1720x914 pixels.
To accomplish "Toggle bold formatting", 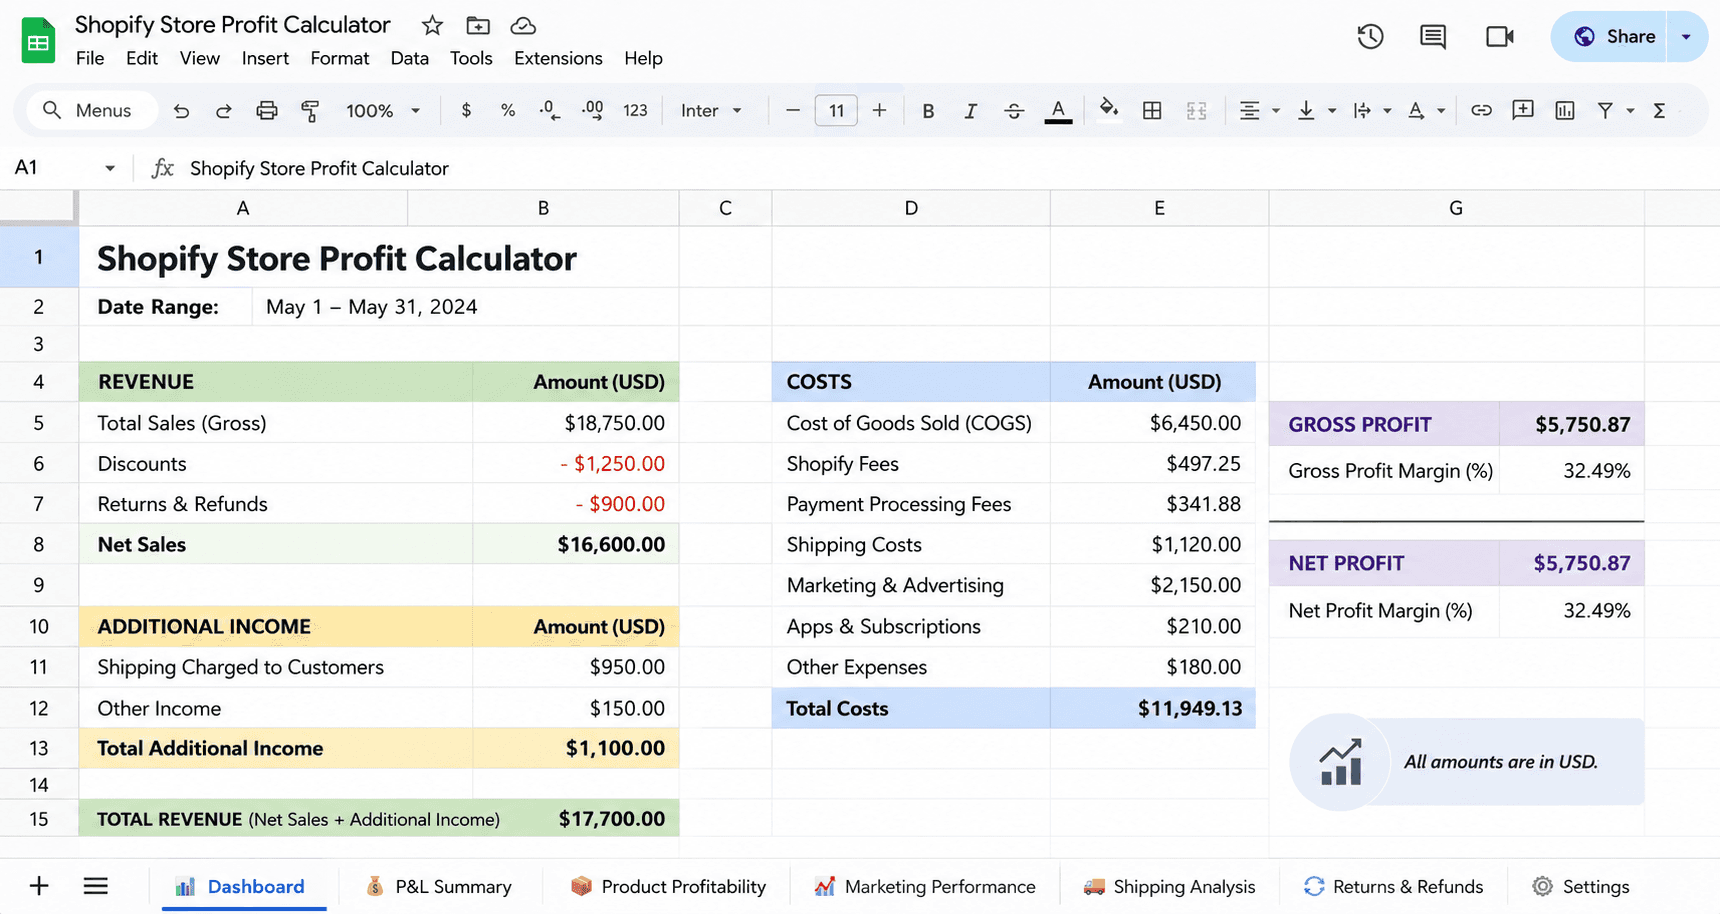I will 928,111.
